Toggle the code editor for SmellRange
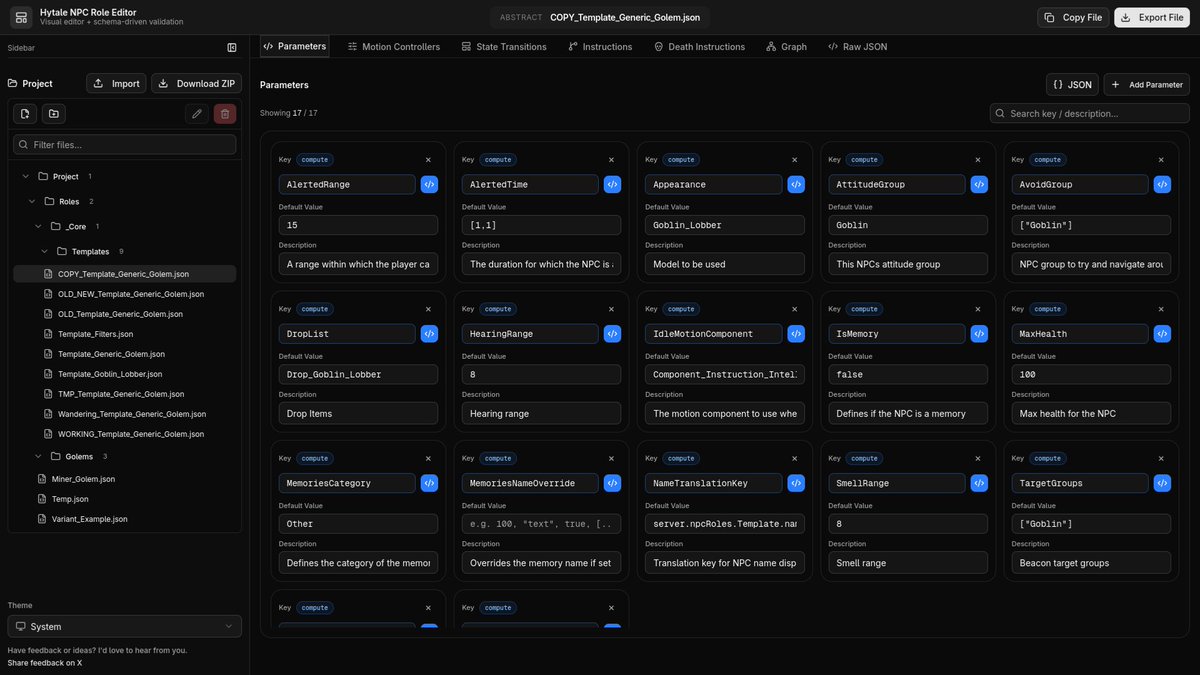1200x675 pixels. point(978,483)
